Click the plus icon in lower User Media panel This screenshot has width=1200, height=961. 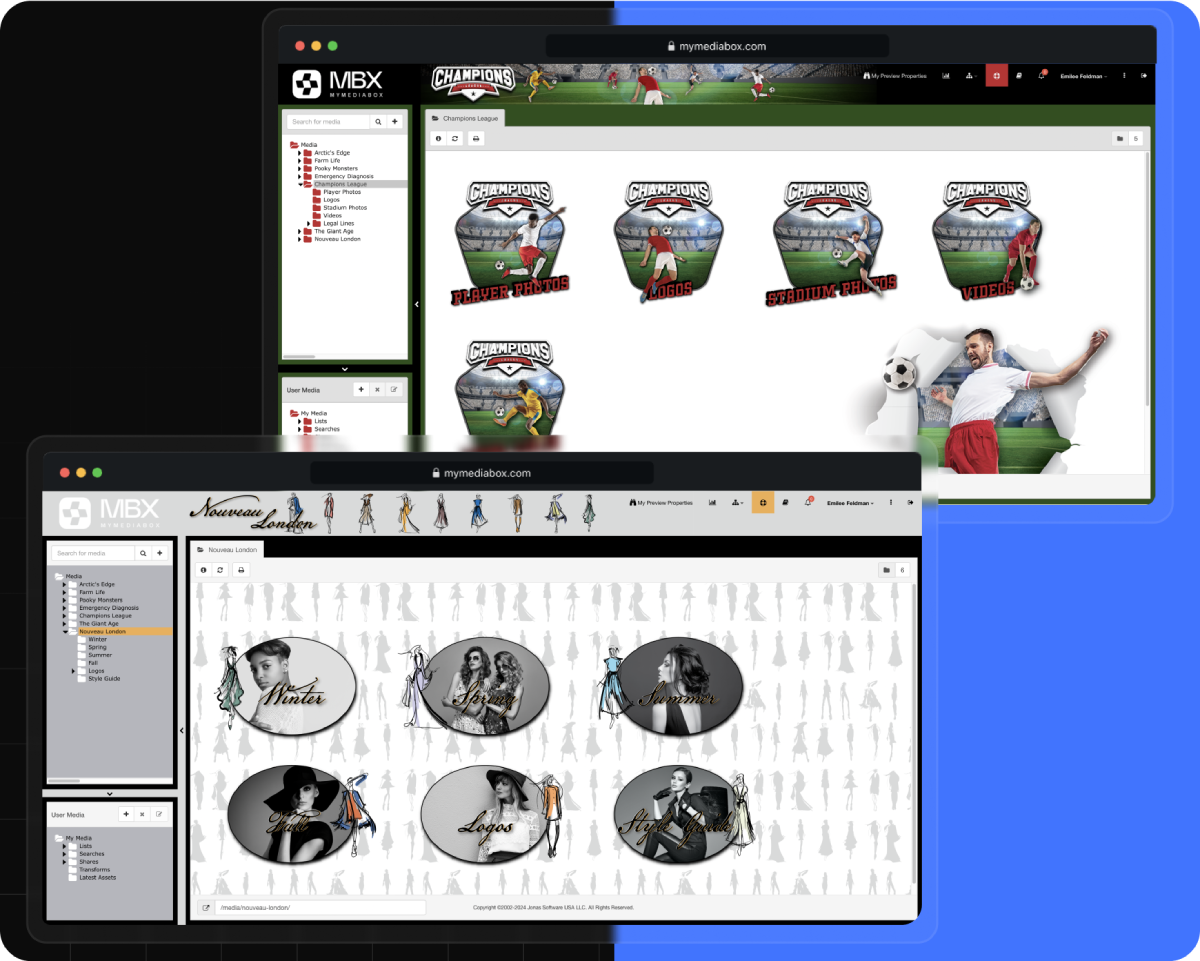coord(126,815)
